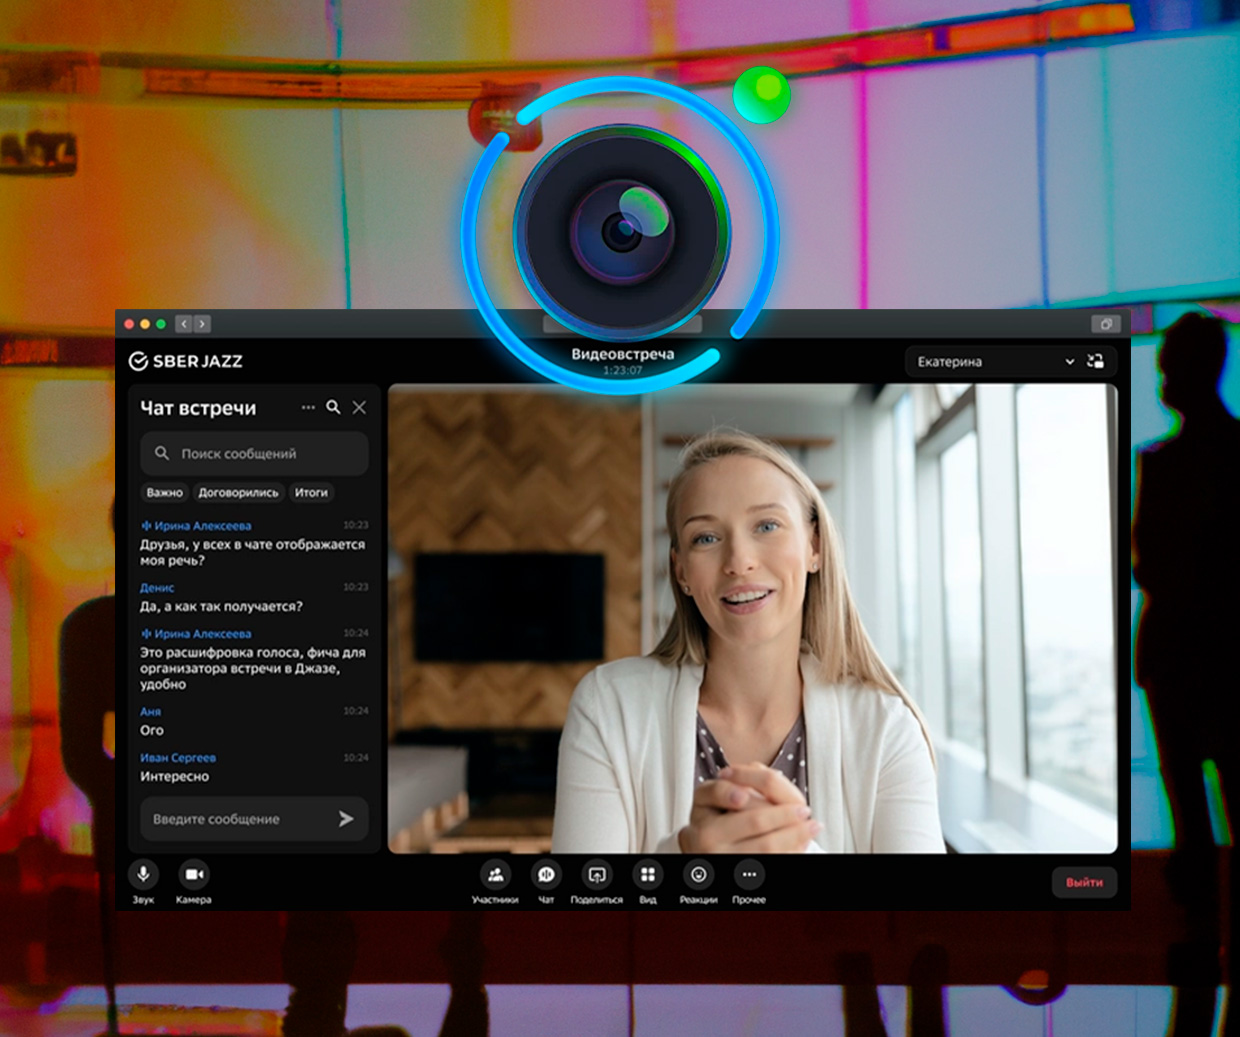1240x1037 pixels.
Task: Open the Реакции emoji icon
Action: point(698,875)
